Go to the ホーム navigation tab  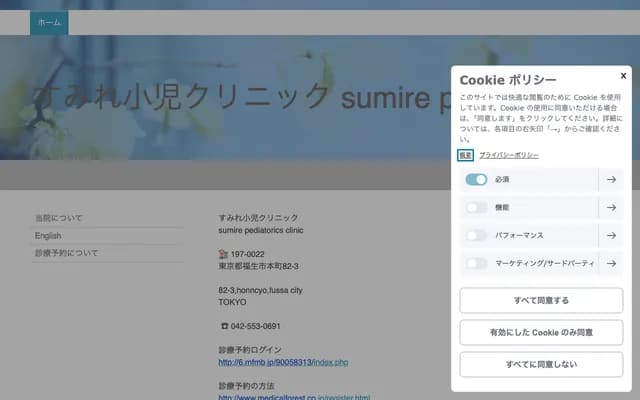tap(48, 22)
